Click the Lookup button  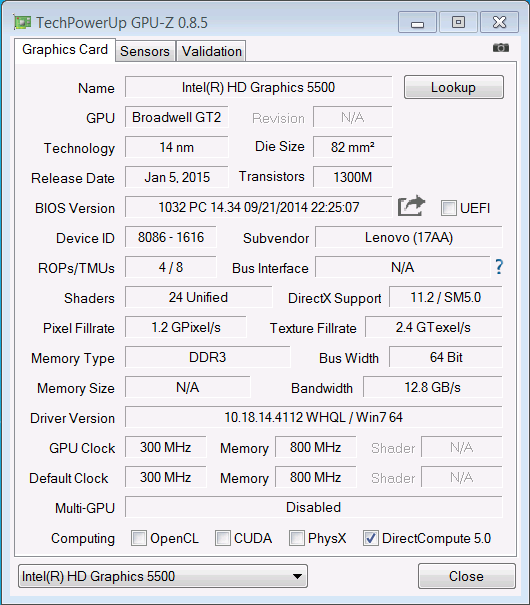point(454,87)
